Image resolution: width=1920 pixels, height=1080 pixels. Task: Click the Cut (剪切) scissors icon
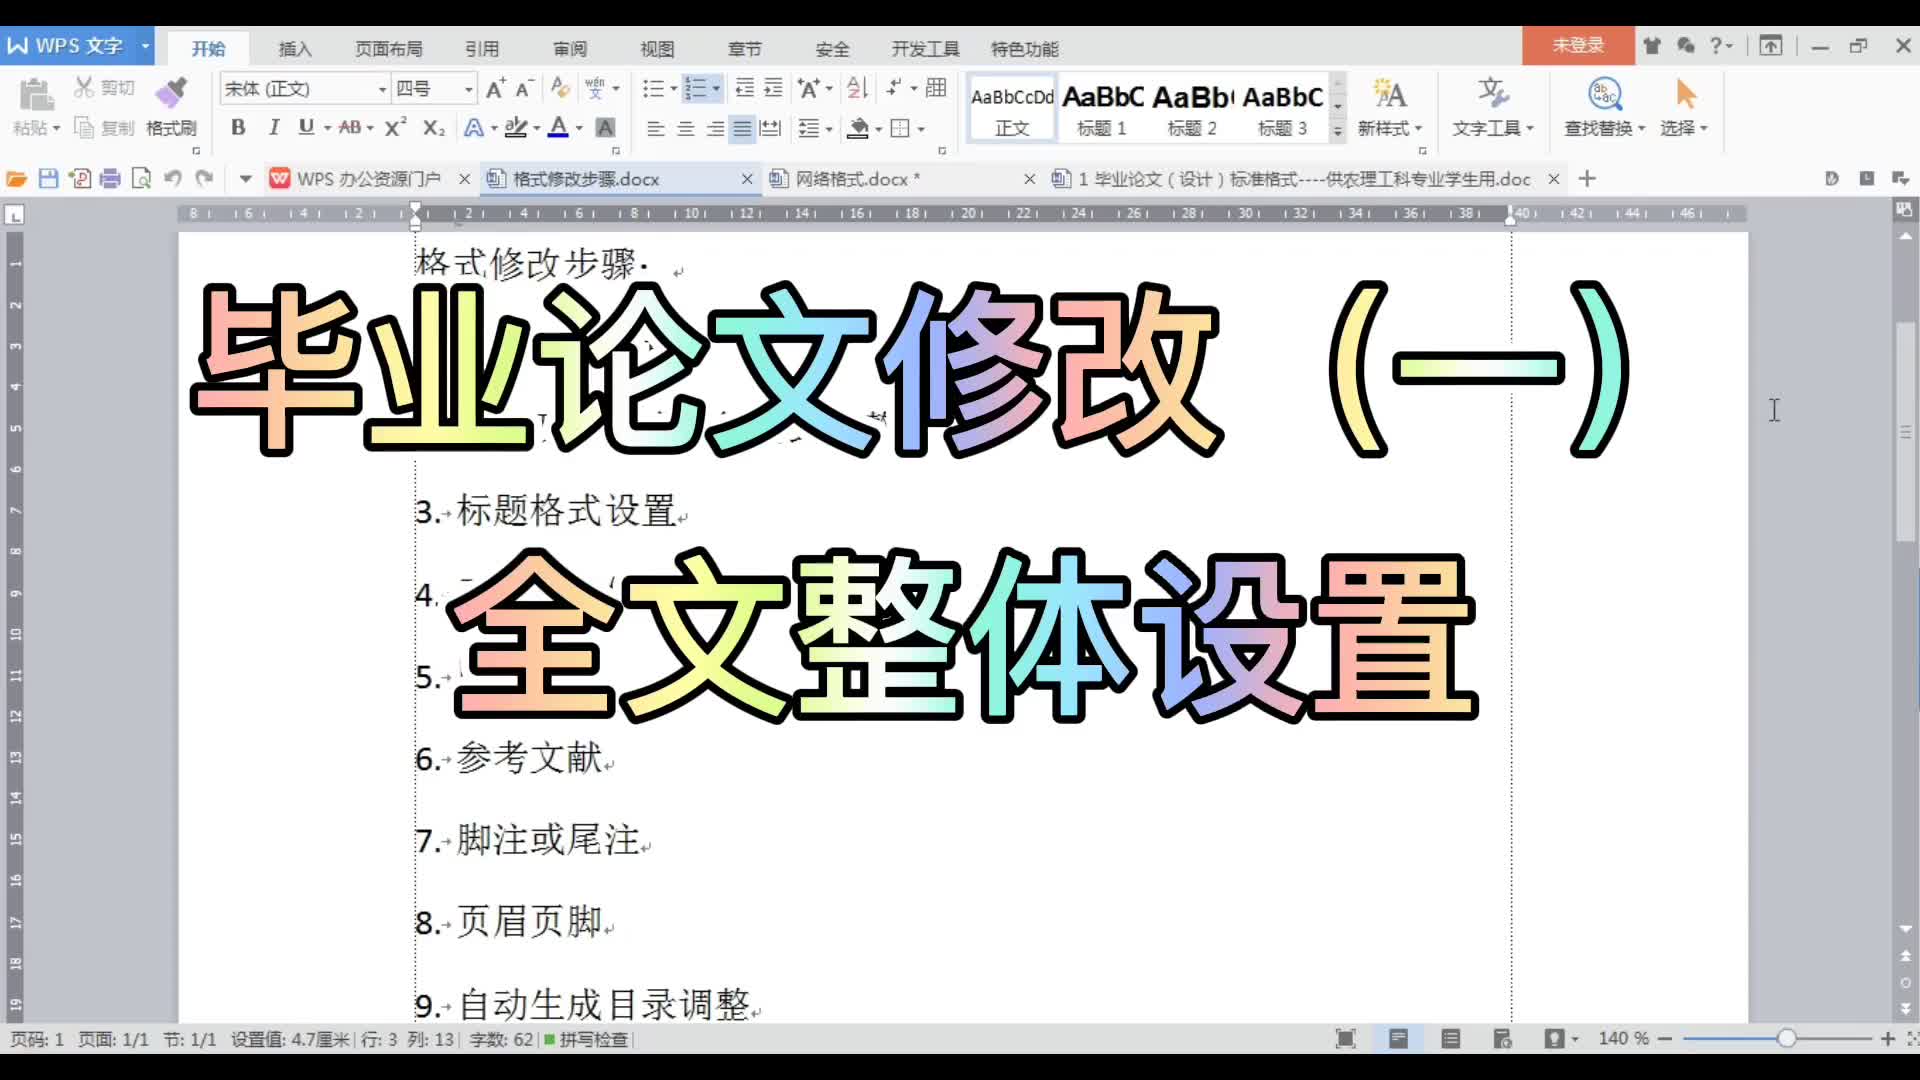click(x=84, y=87)
